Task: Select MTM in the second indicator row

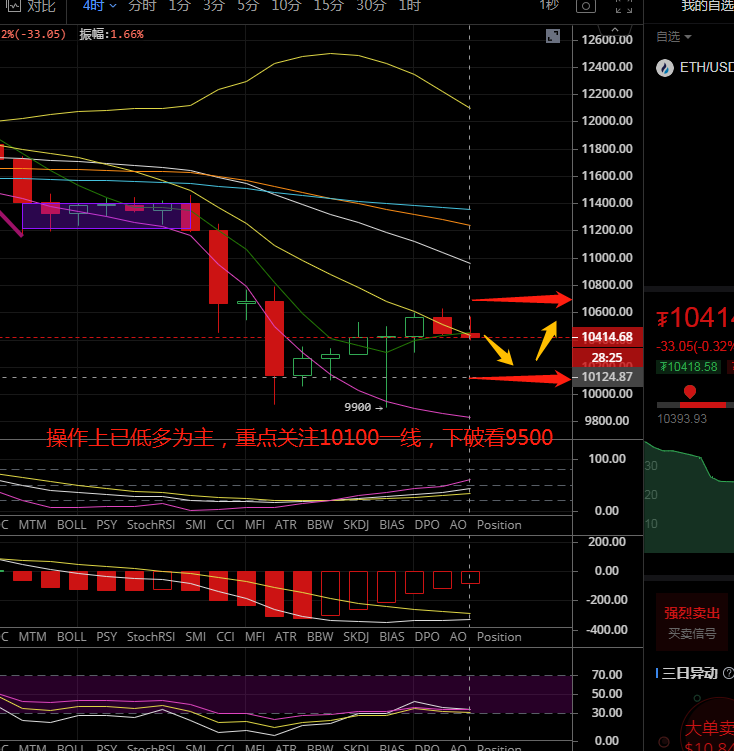Action: coord(33,637)
